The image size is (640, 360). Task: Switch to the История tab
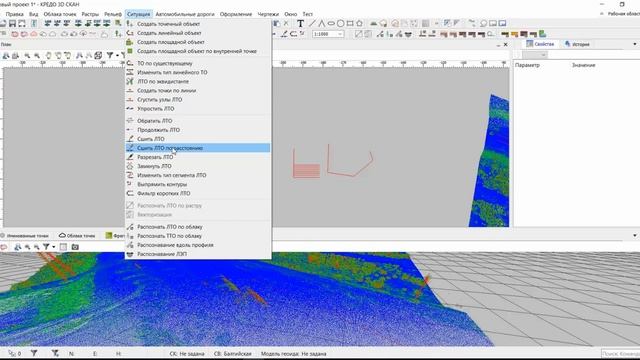click(x=577, y=44)
